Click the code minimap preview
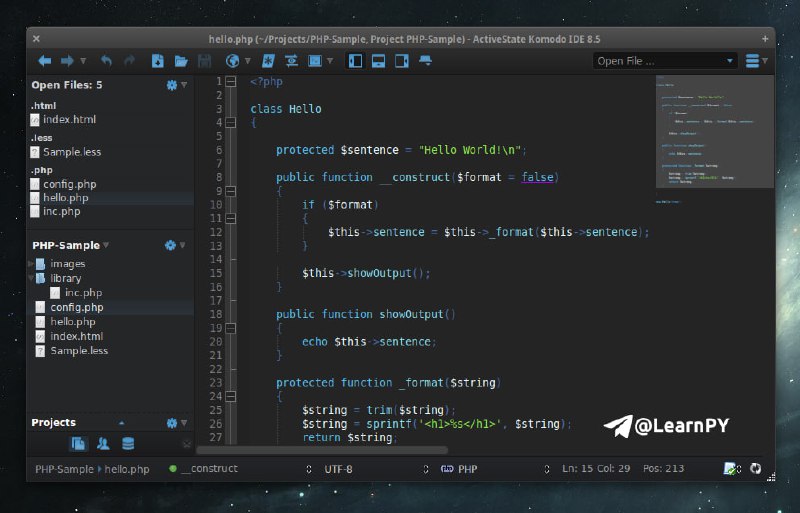Viewport: 800px width, 513px height. tap(714, 132)
